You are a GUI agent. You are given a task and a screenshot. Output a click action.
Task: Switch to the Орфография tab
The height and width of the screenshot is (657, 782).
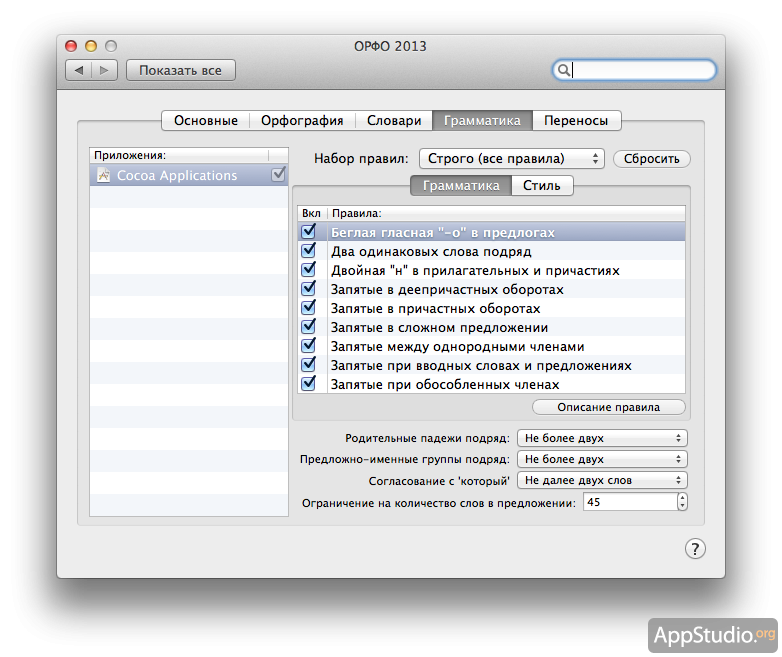[302, 121]
